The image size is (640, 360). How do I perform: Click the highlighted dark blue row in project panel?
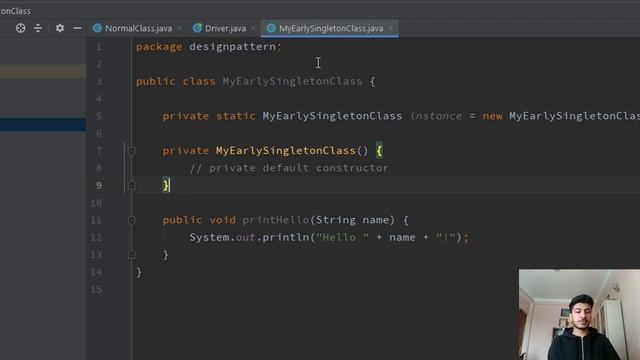pos(43,124)
